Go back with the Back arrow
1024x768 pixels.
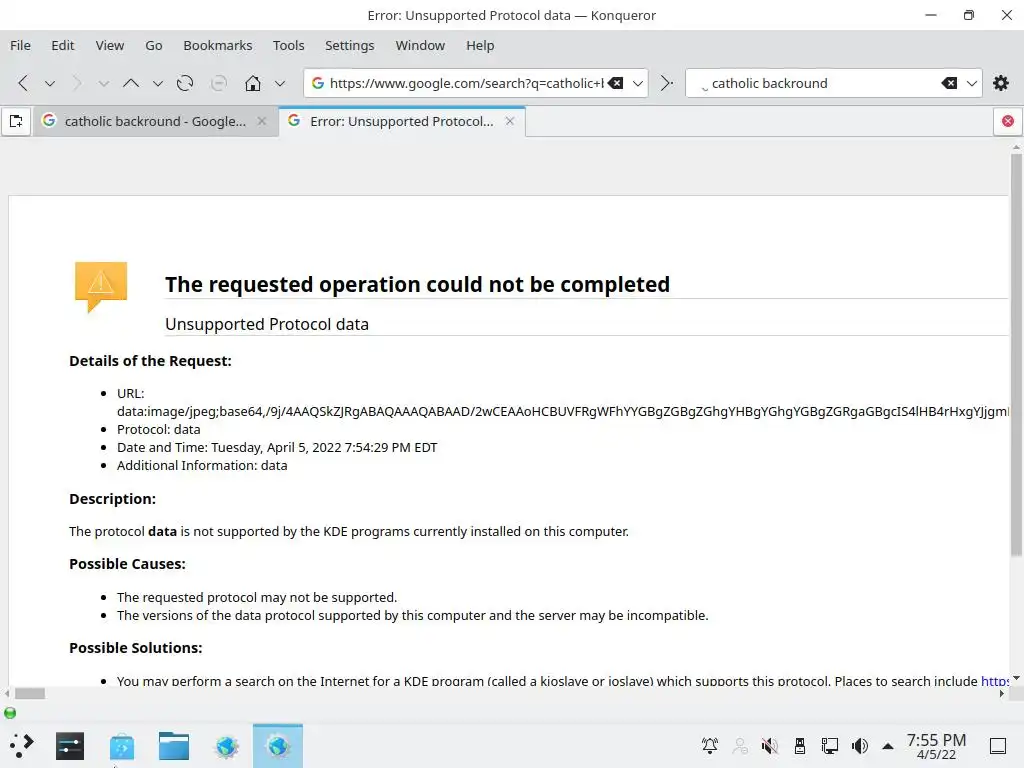[23, 83]
